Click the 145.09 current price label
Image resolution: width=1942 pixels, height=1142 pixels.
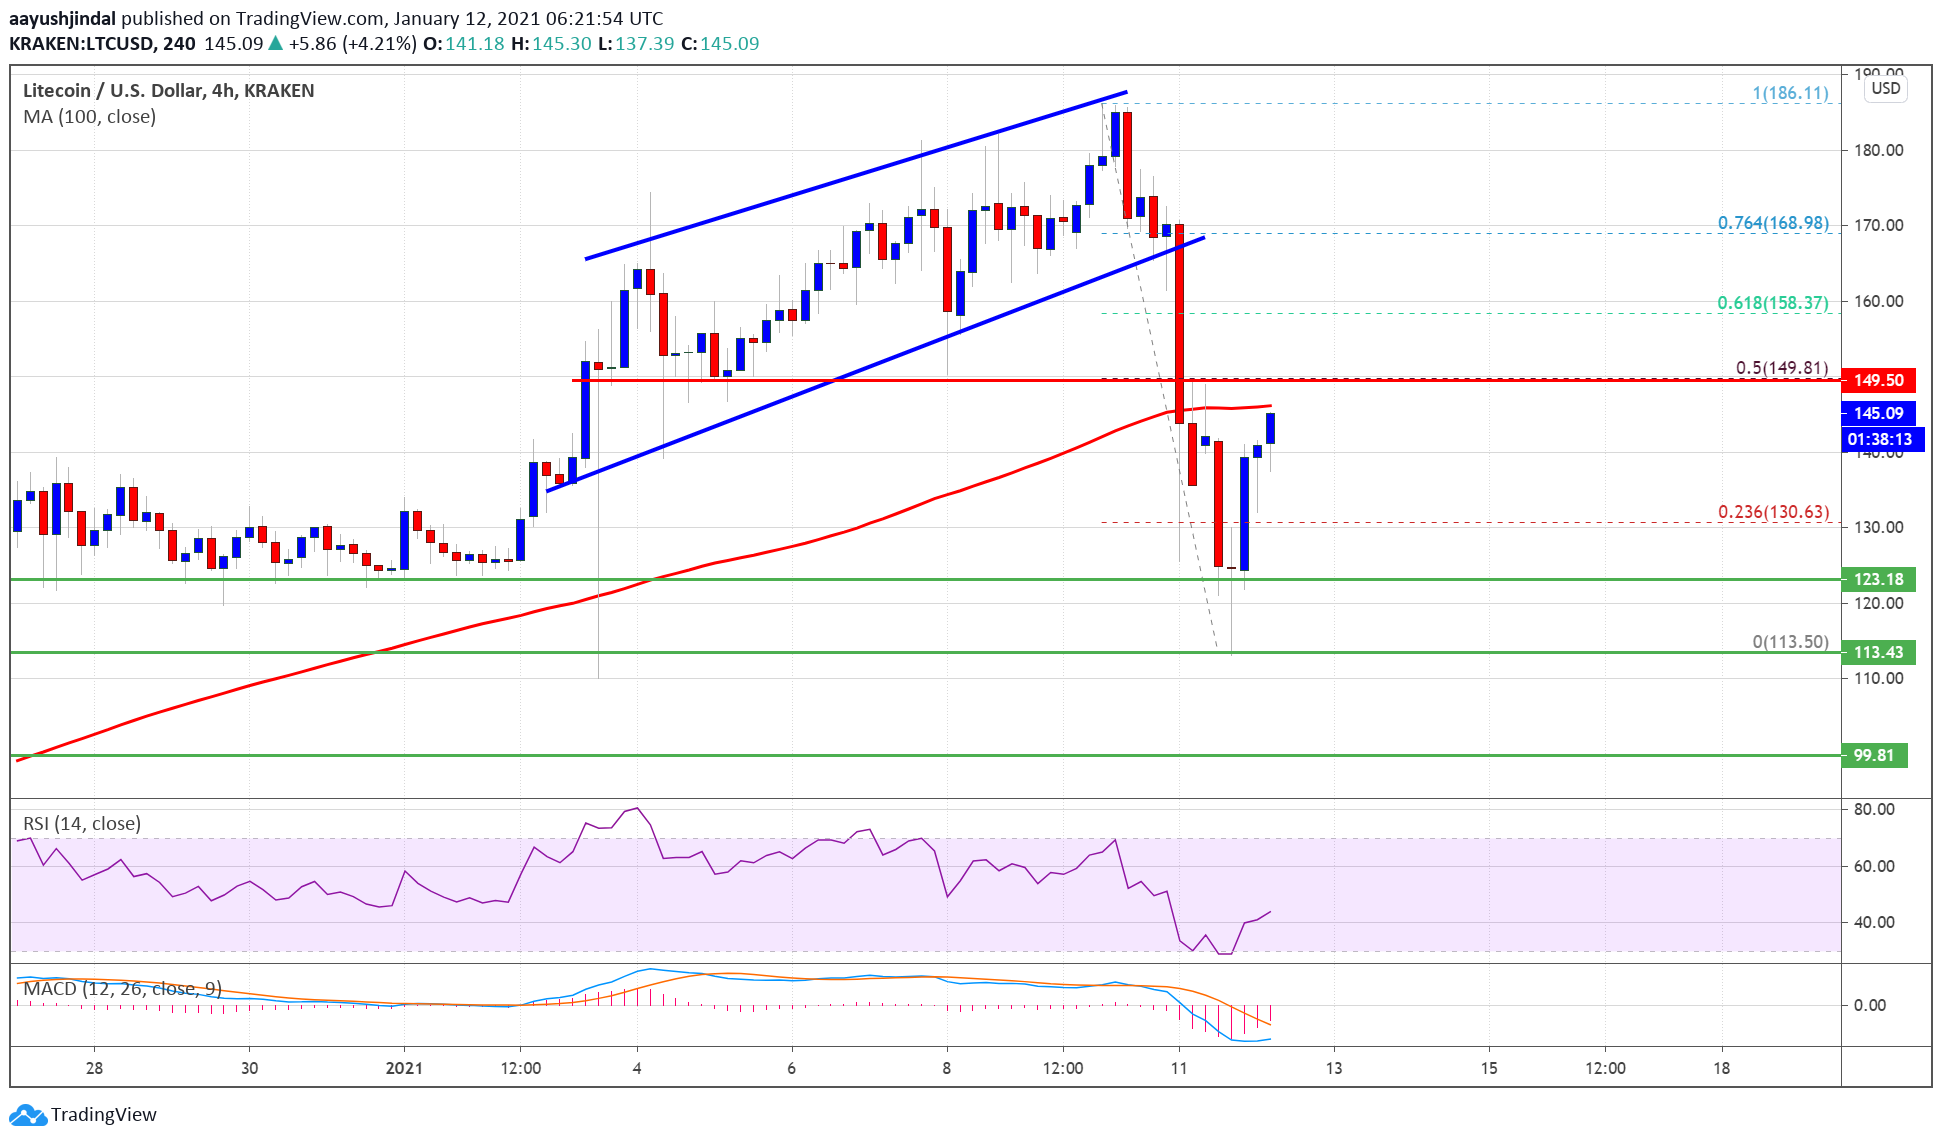[x=1878, y=413]
